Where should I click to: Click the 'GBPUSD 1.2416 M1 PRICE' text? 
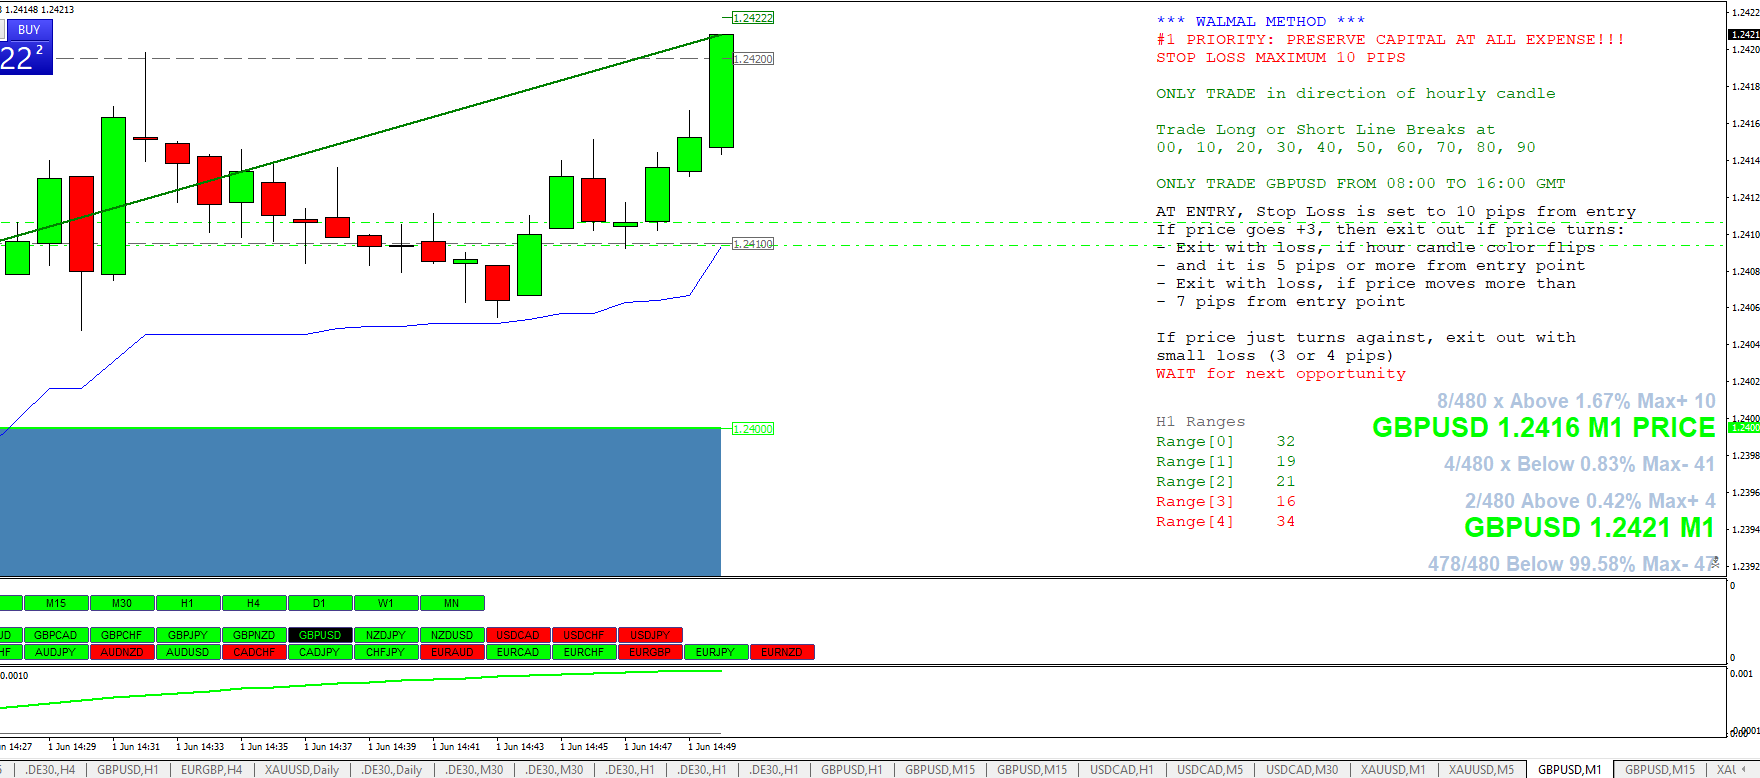pyautogui.click(x=1544, y=428)
